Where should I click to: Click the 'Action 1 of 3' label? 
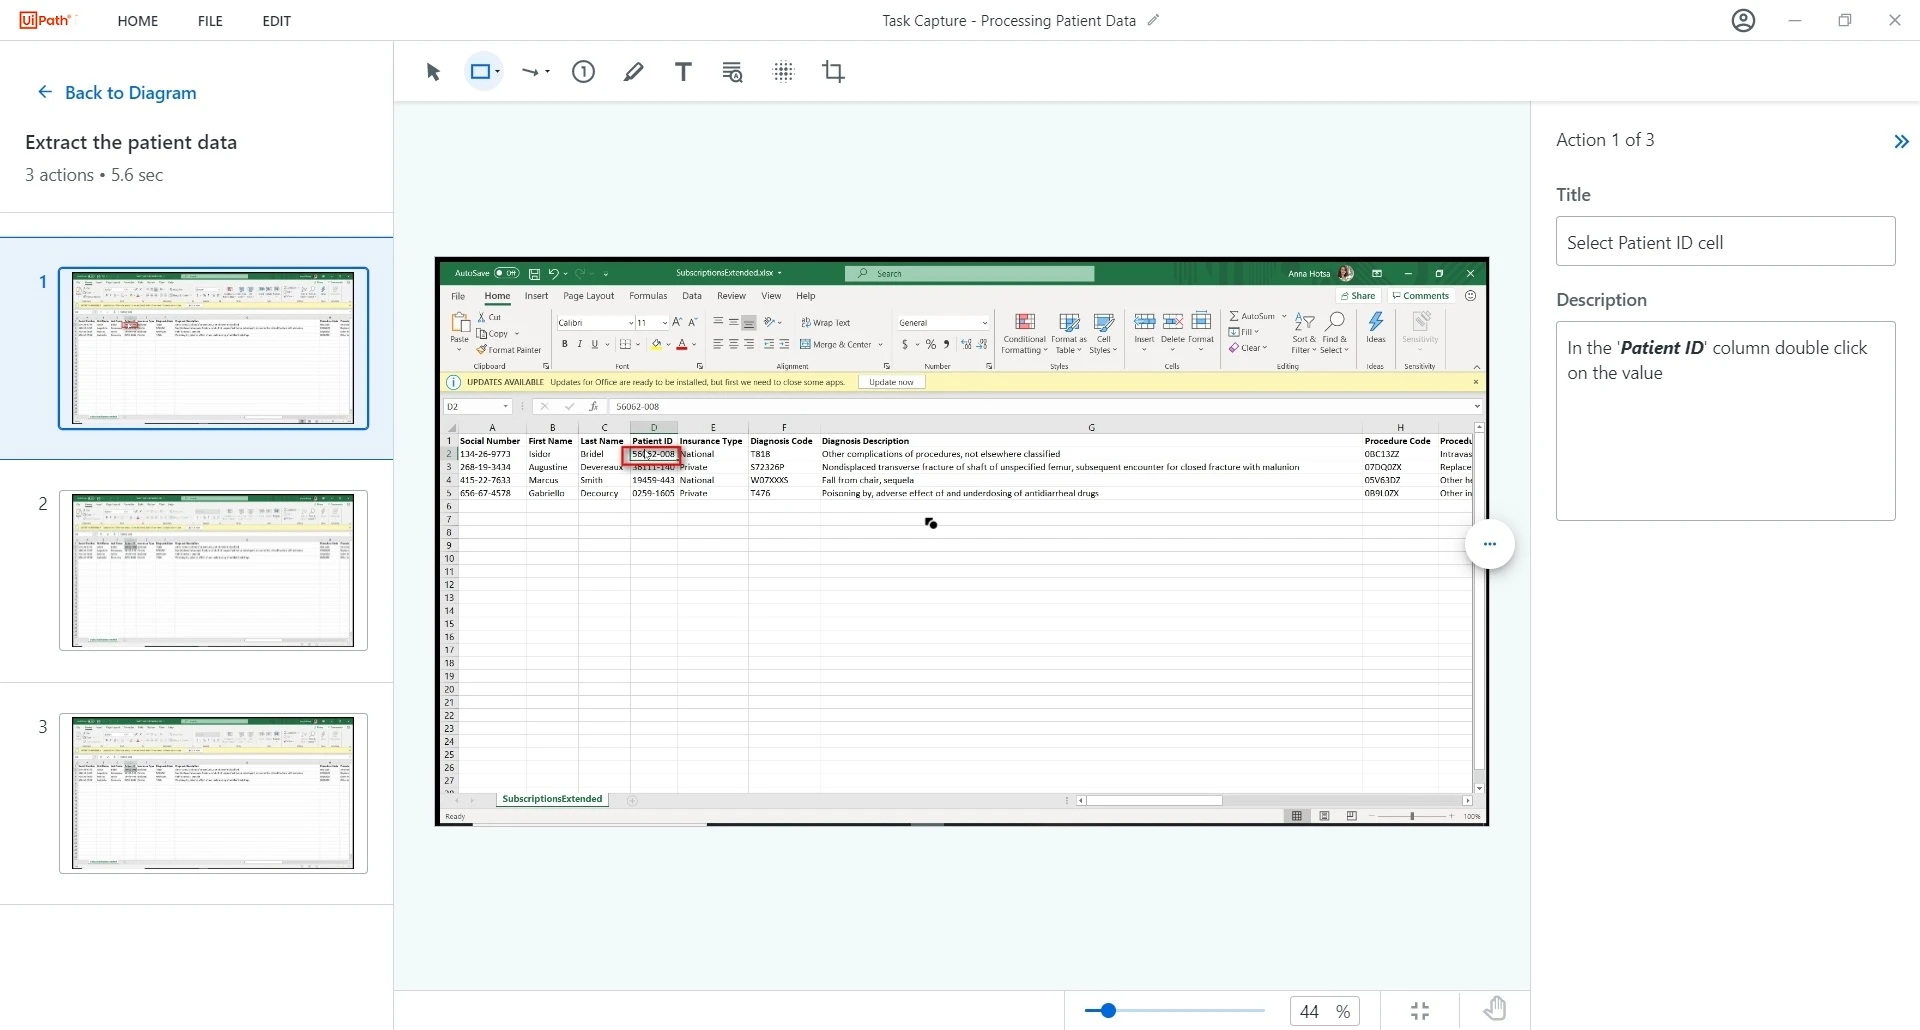pyautogui.click(x=1605, y=140)
